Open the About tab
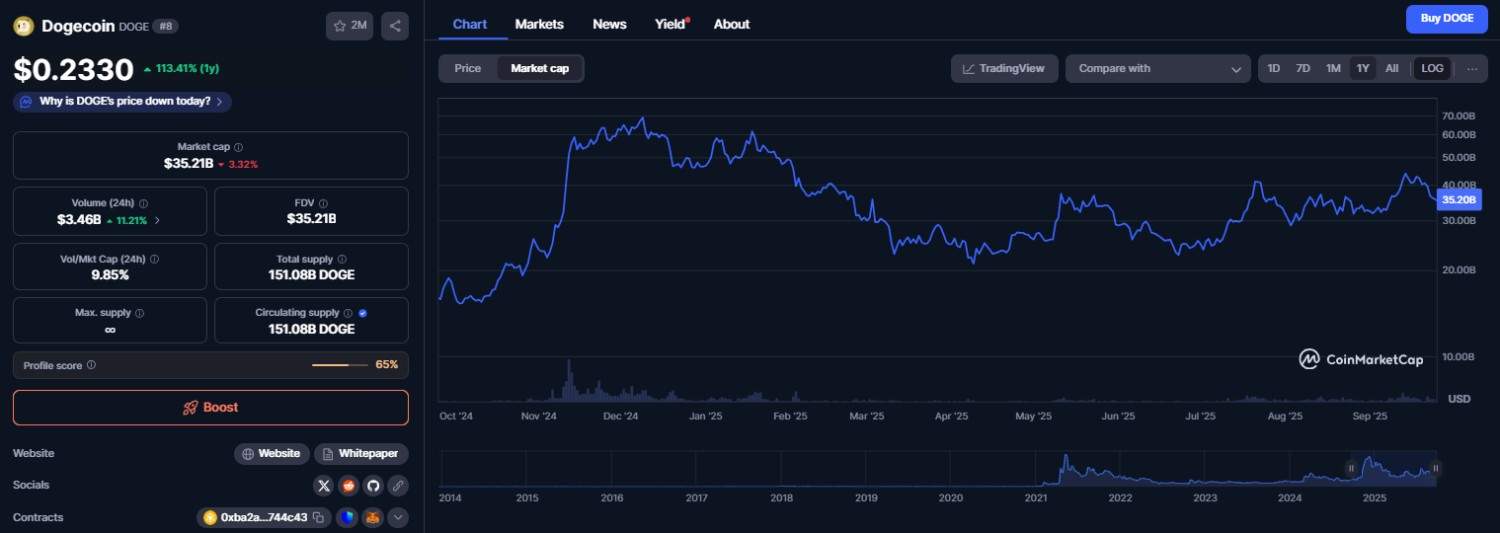Screen dimensions: 1500x533 click(x=732, y=24)
